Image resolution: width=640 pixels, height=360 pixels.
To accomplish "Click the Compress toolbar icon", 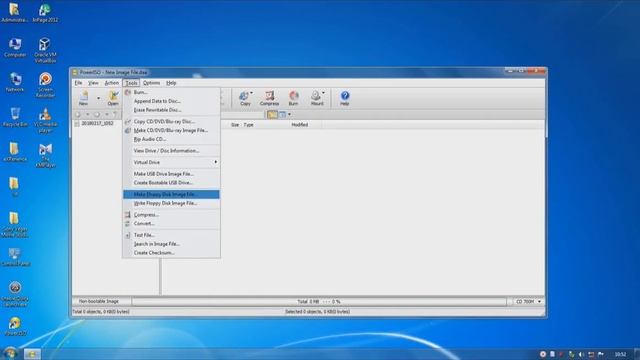I will point(269,98).
